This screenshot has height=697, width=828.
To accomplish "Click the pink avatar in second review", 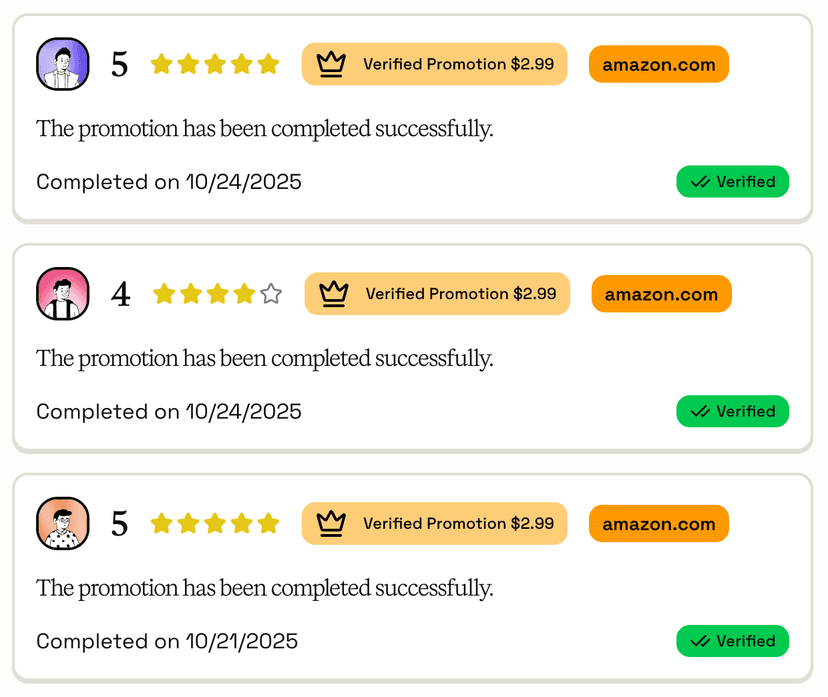I will (62, 294).
